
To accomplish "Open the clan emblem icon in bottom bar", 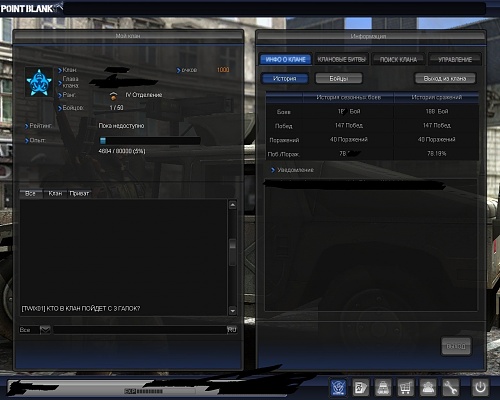I will click(338, 387).
